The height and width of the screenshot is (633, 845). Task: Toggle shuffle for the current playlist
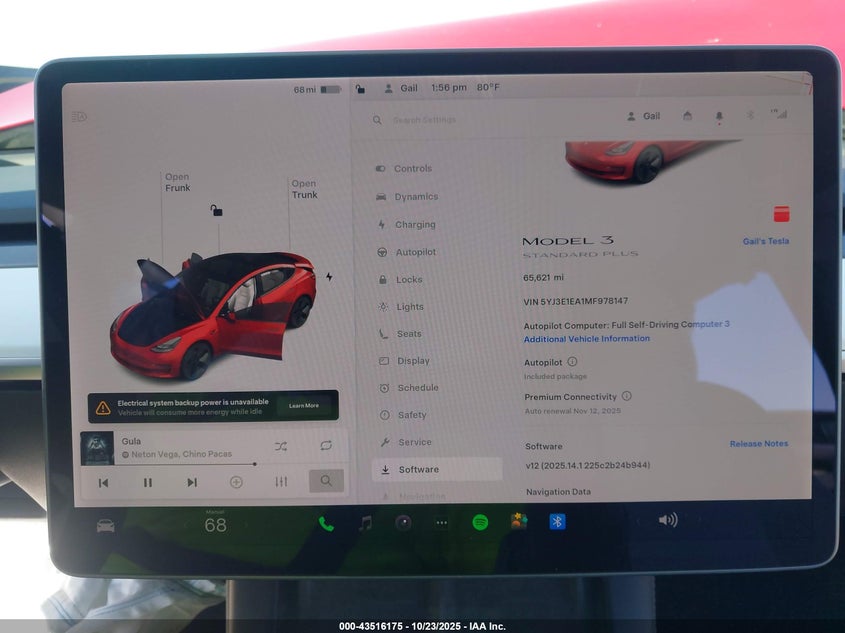click(280, 446)
